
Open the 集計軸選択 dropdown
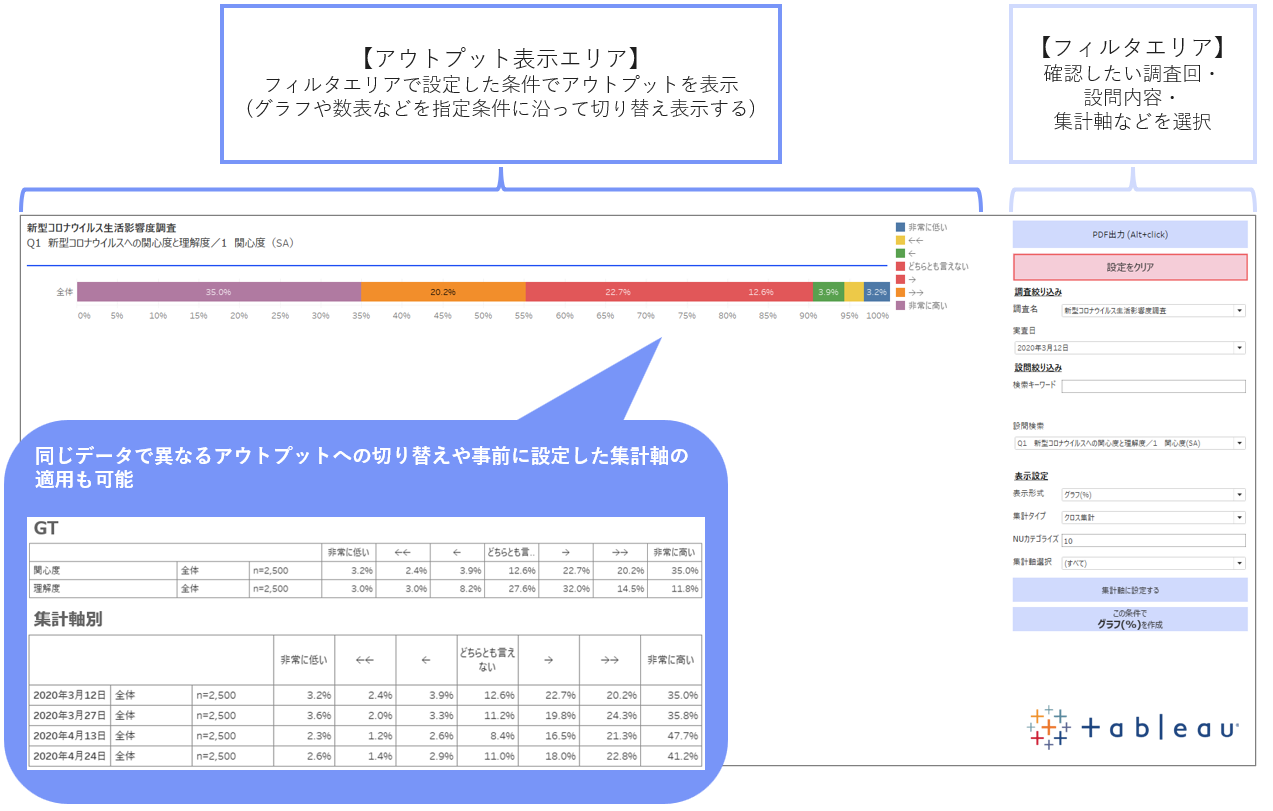coord(1153,563)
